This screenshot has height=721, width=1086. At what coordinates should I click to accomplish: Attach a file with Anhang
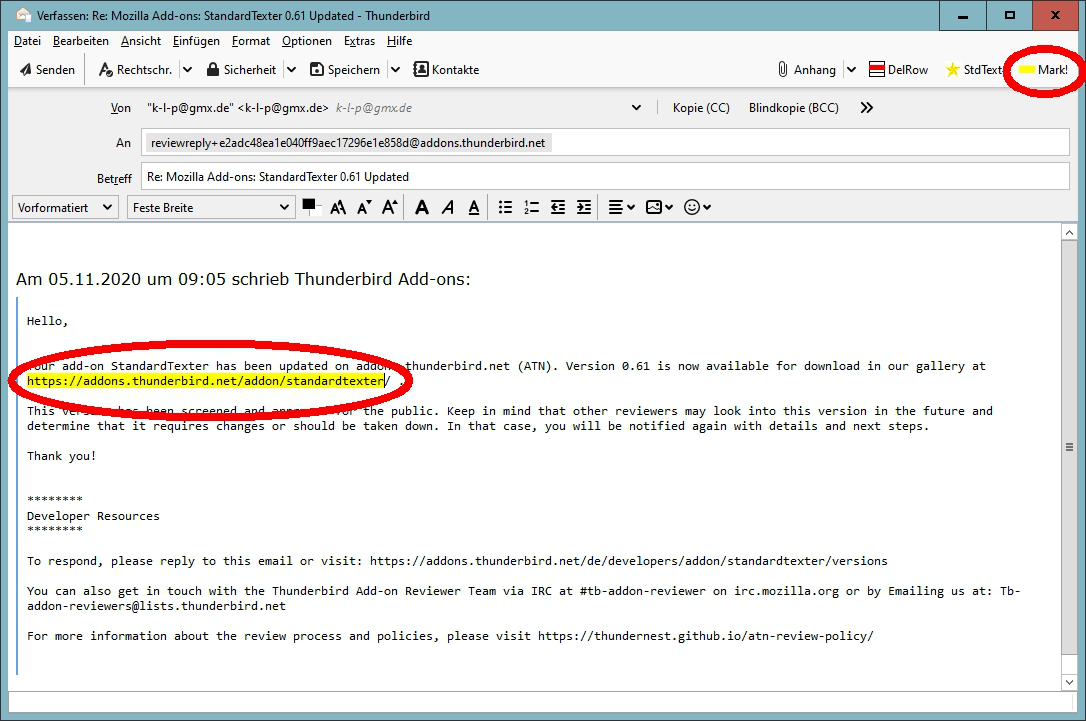(806, 69)
